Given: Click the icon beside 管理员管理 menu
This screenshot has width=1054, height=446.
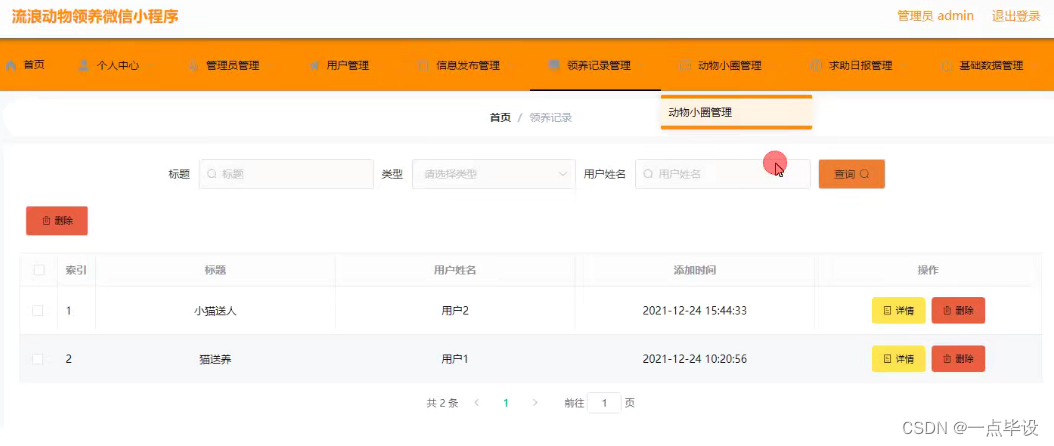Looking at the screenshot, I should [194, 66].
